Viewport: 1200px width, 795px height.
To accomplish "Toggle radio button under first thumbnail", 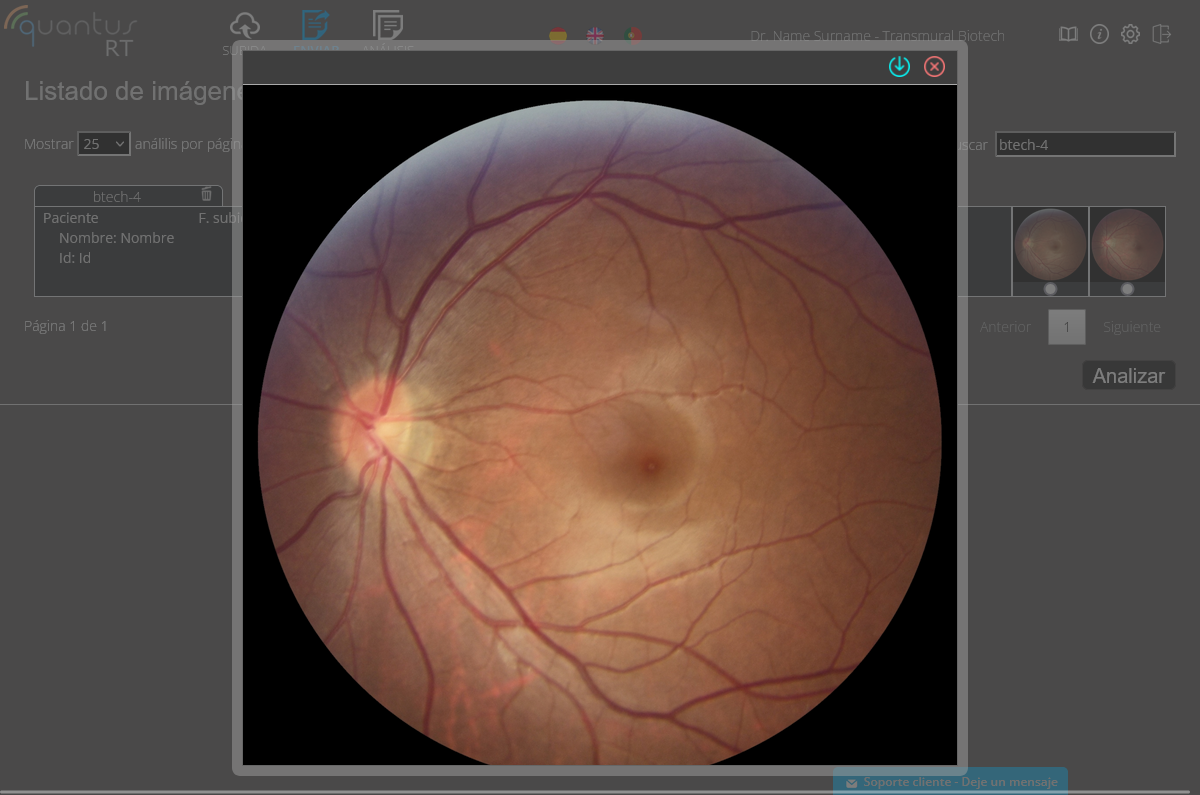I will point(1050,289).
